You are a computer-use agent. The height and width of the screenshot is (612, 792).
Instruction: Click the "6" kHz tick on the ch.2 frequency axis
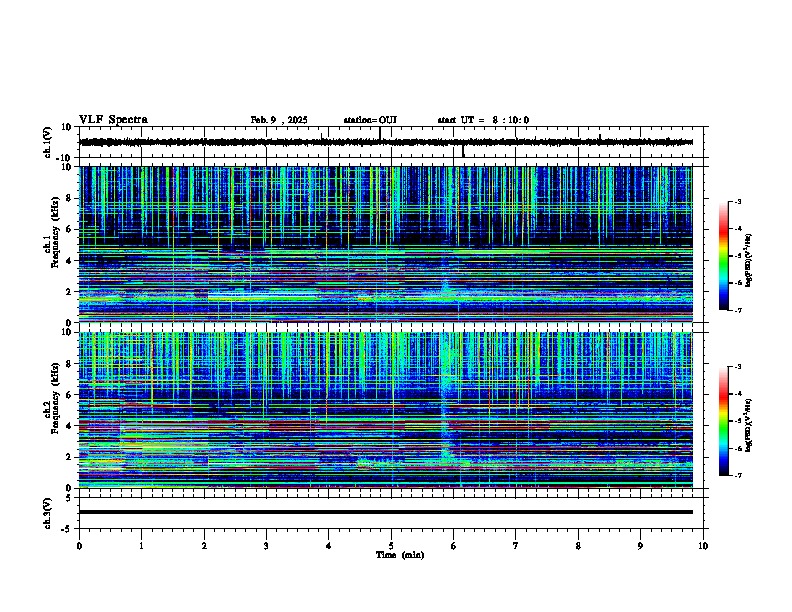(x=70, y=395)
